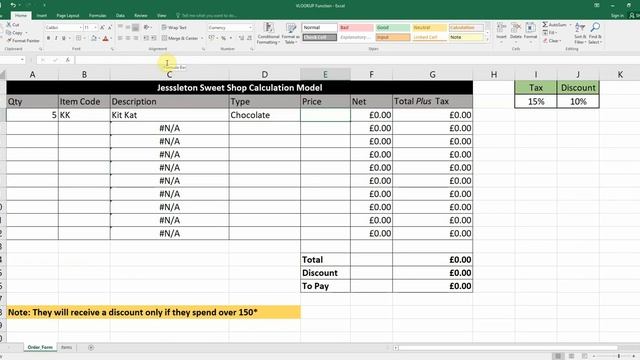Add a new sheet with plus icon

pos(91,347)
